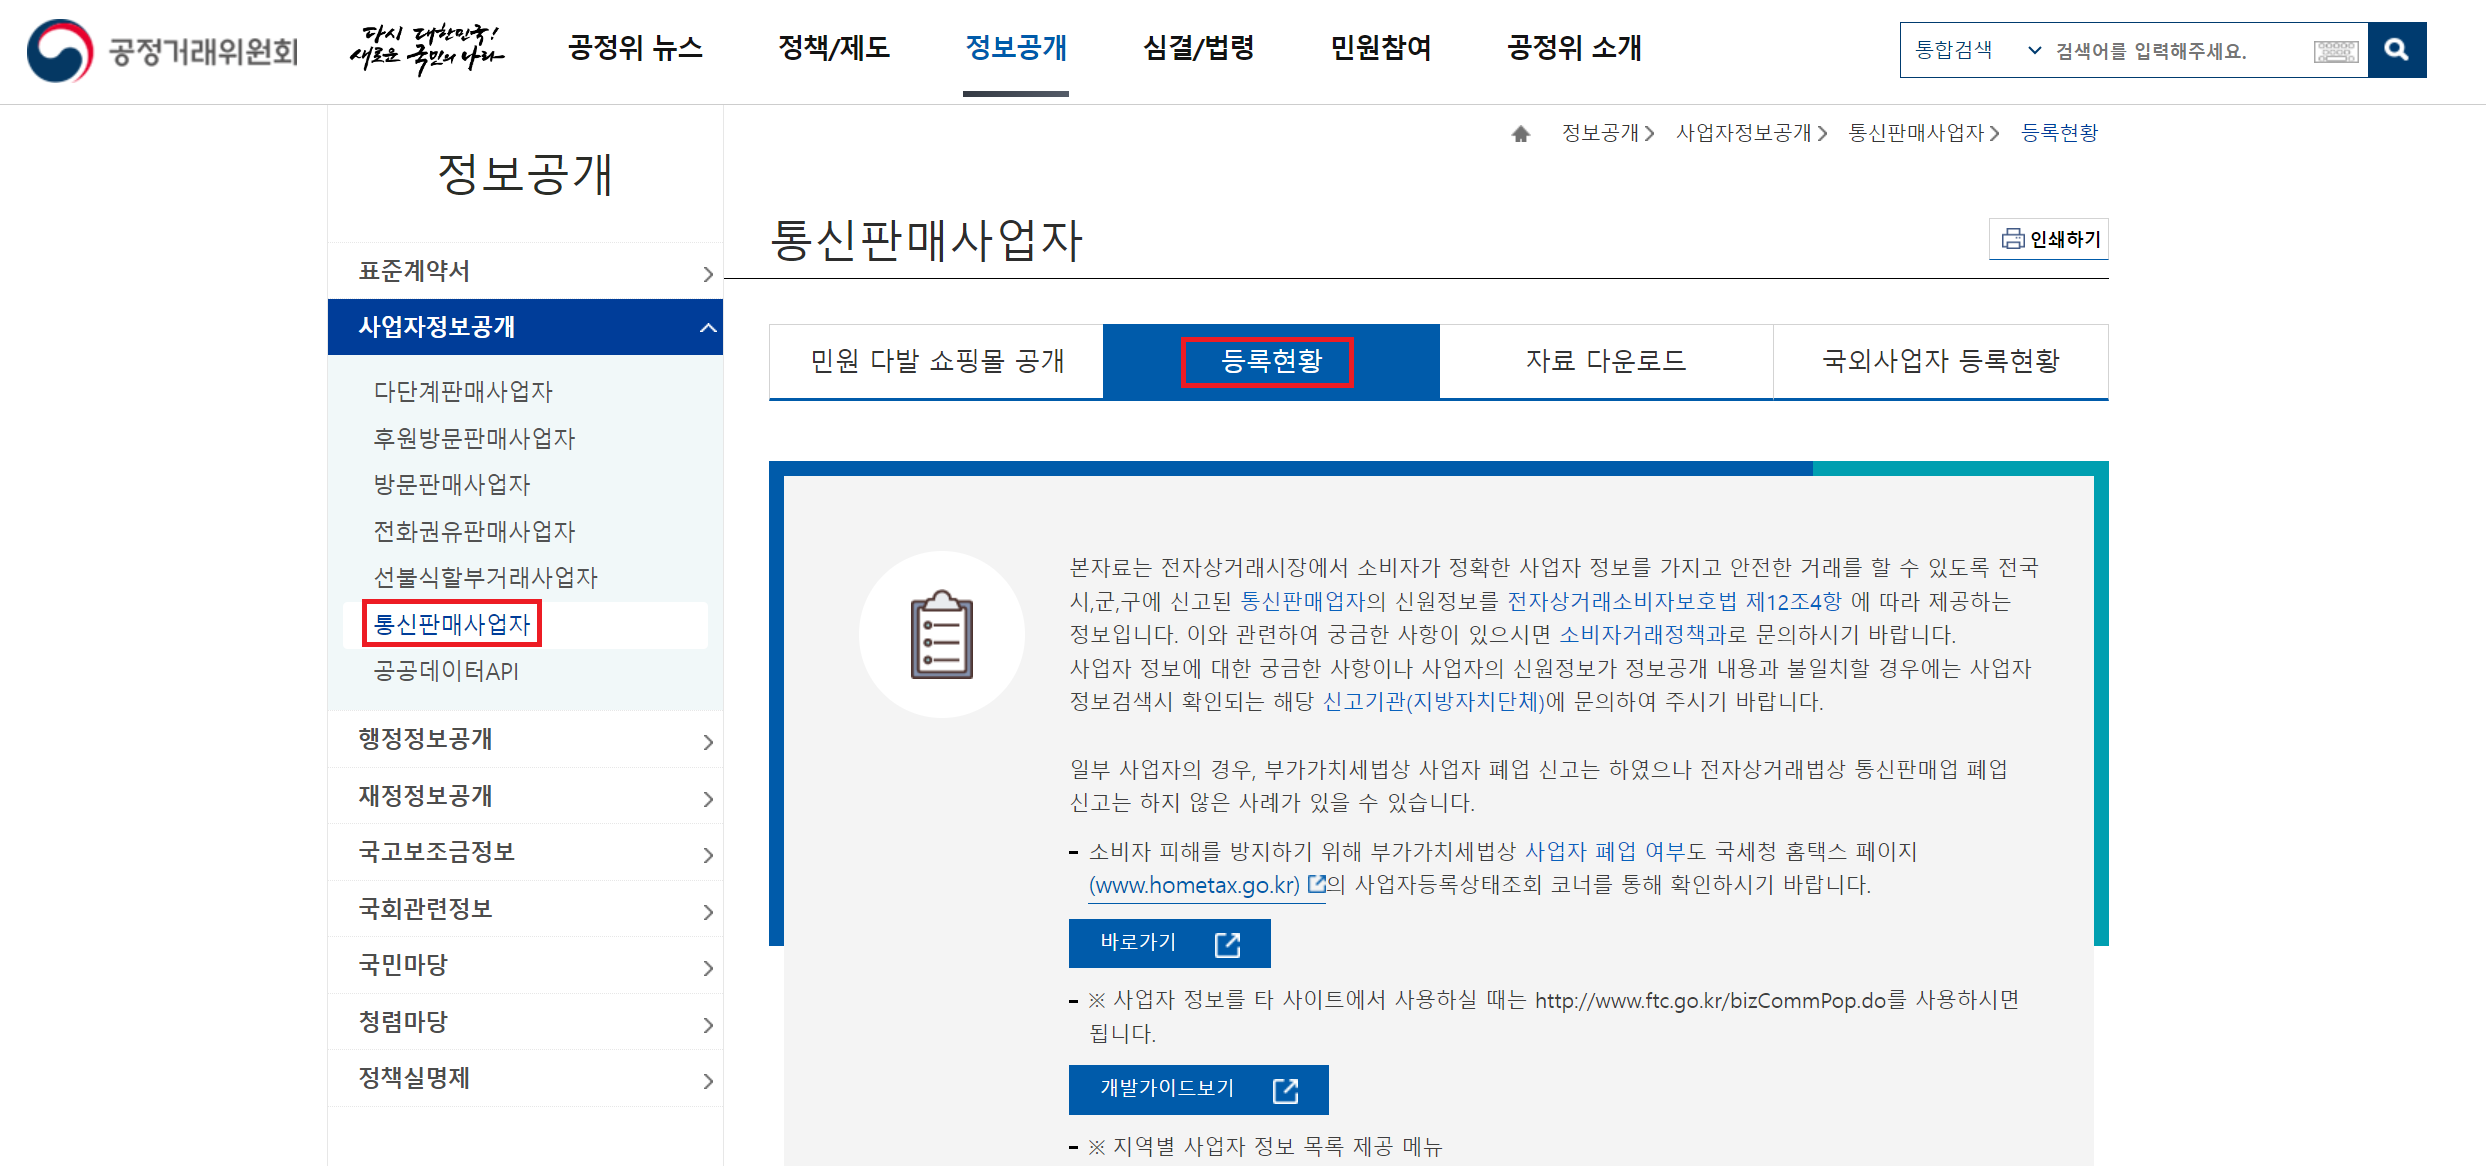Image resolution: width=2486 pixels, height=1166 pixels.
Task: Expand the 표준계약서 sidebar menu
Action: point(708,273)
